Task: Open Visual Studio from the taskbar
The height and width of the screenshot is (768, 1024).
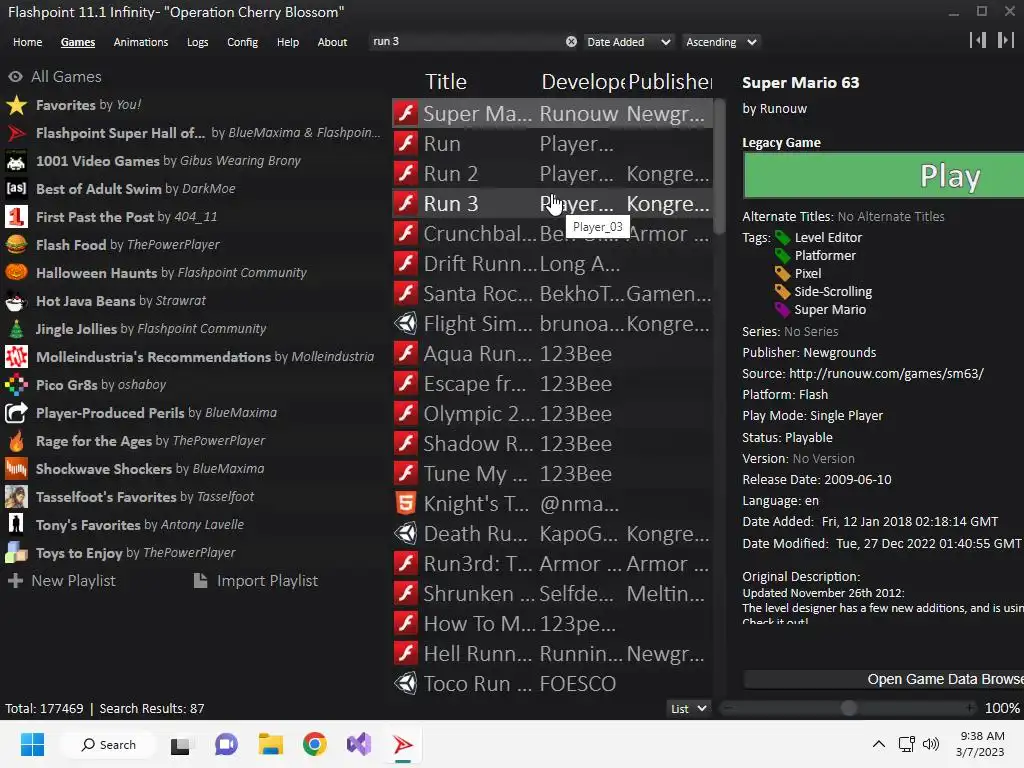Action: click(359, 744)
